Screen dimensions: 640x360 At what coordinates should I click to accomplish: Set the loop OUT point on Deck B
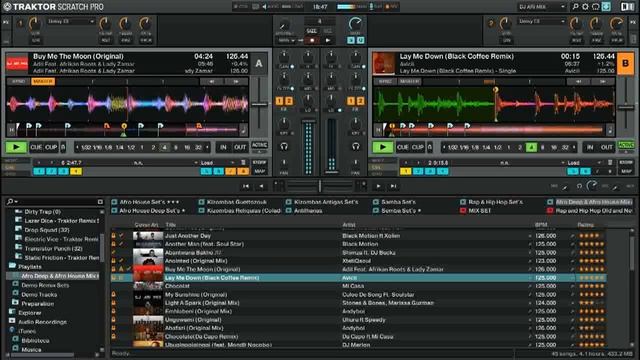coord(607,147)
